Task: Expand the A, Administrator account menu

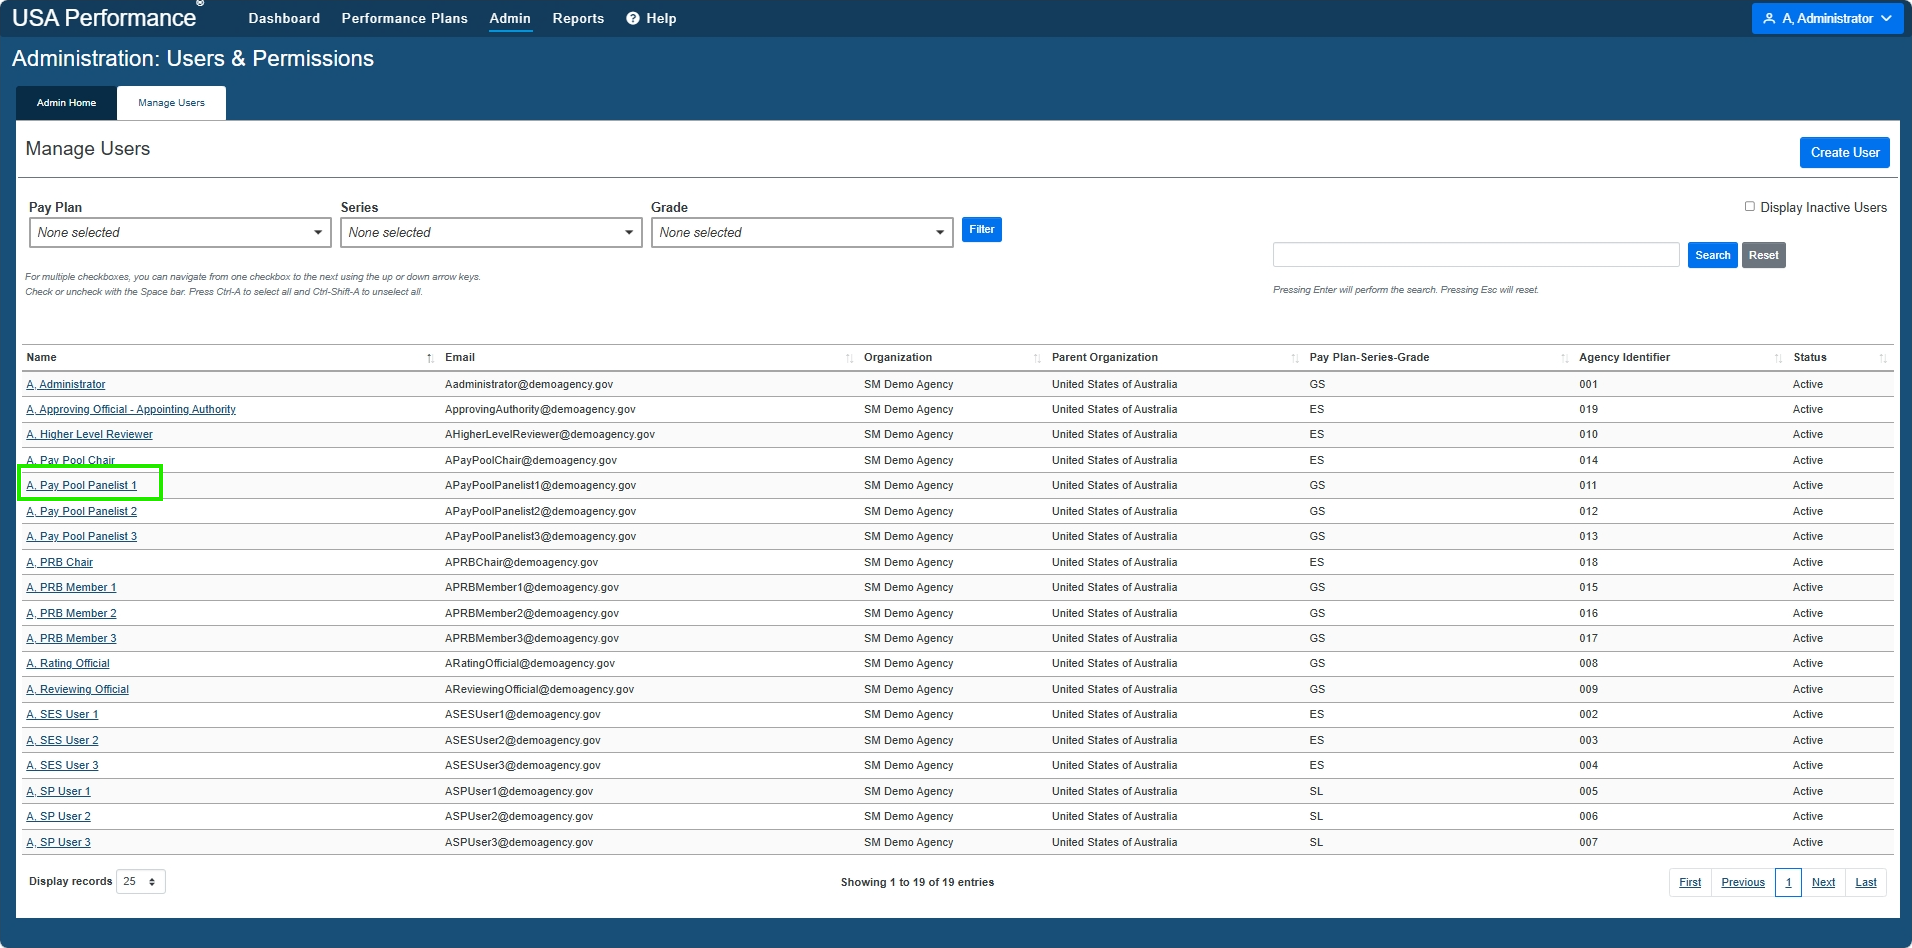Action: (1827, 18)
